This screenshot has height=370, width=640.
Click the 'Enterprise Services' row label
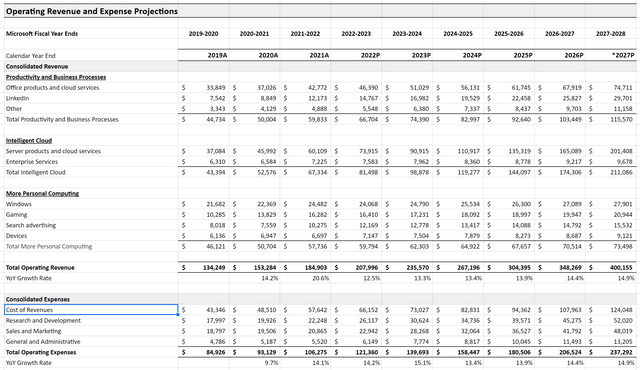pos(32,162)
